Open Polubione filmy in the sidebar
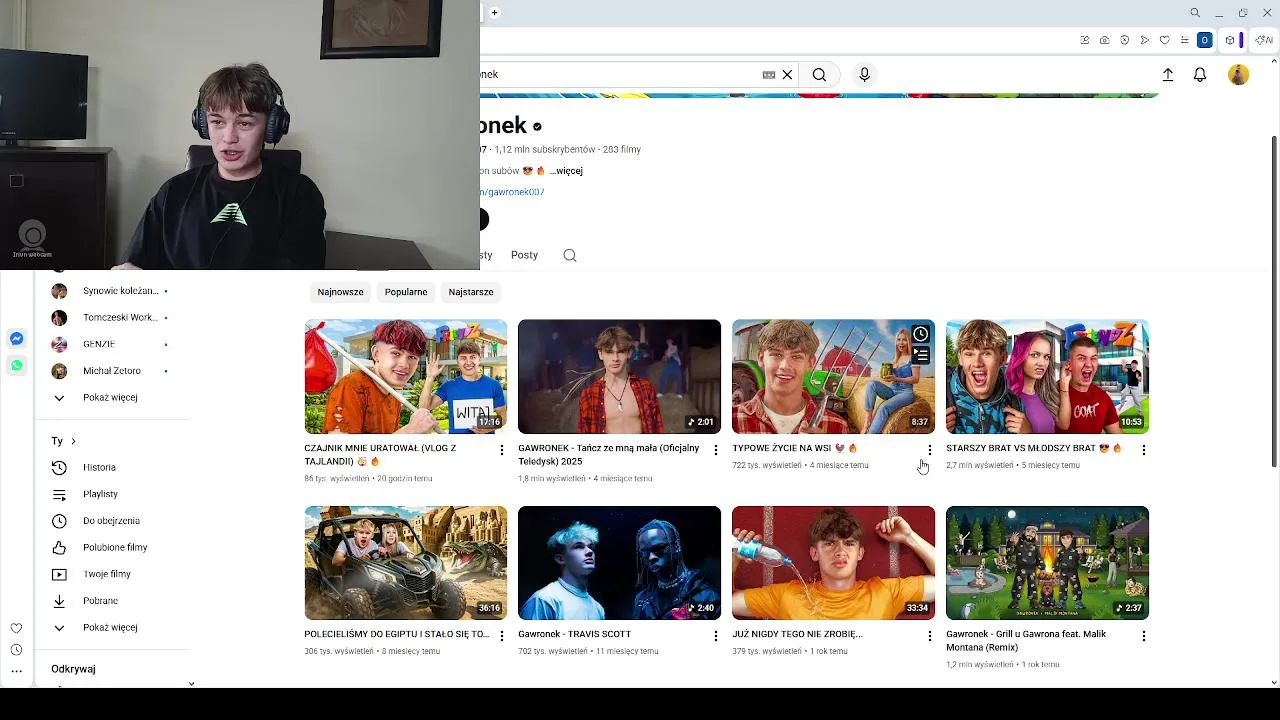This screenshot has height=720, width=1280. click(115, 548)
